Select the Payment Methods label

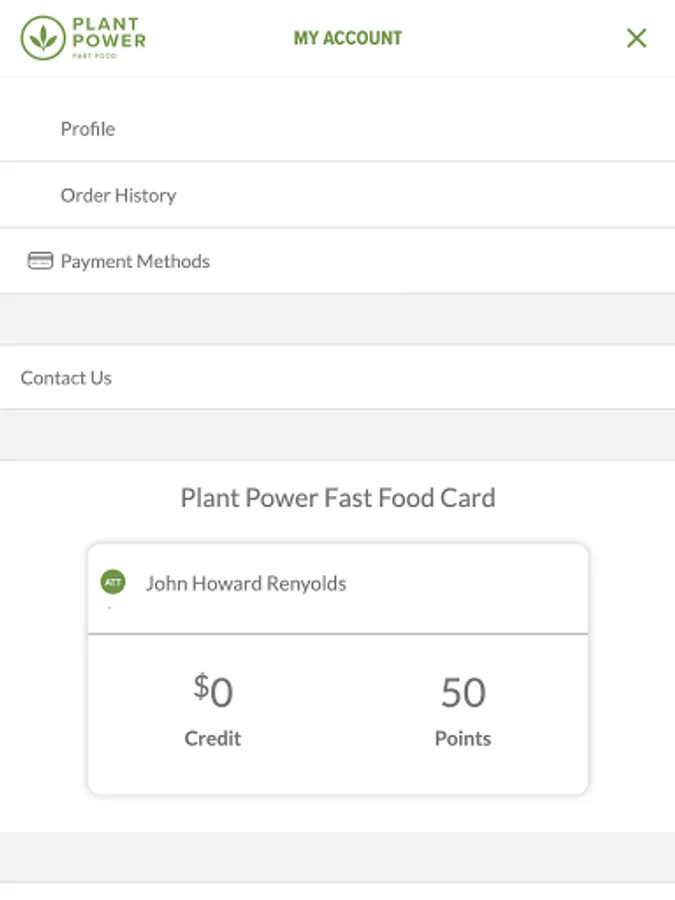click(135, 261)
